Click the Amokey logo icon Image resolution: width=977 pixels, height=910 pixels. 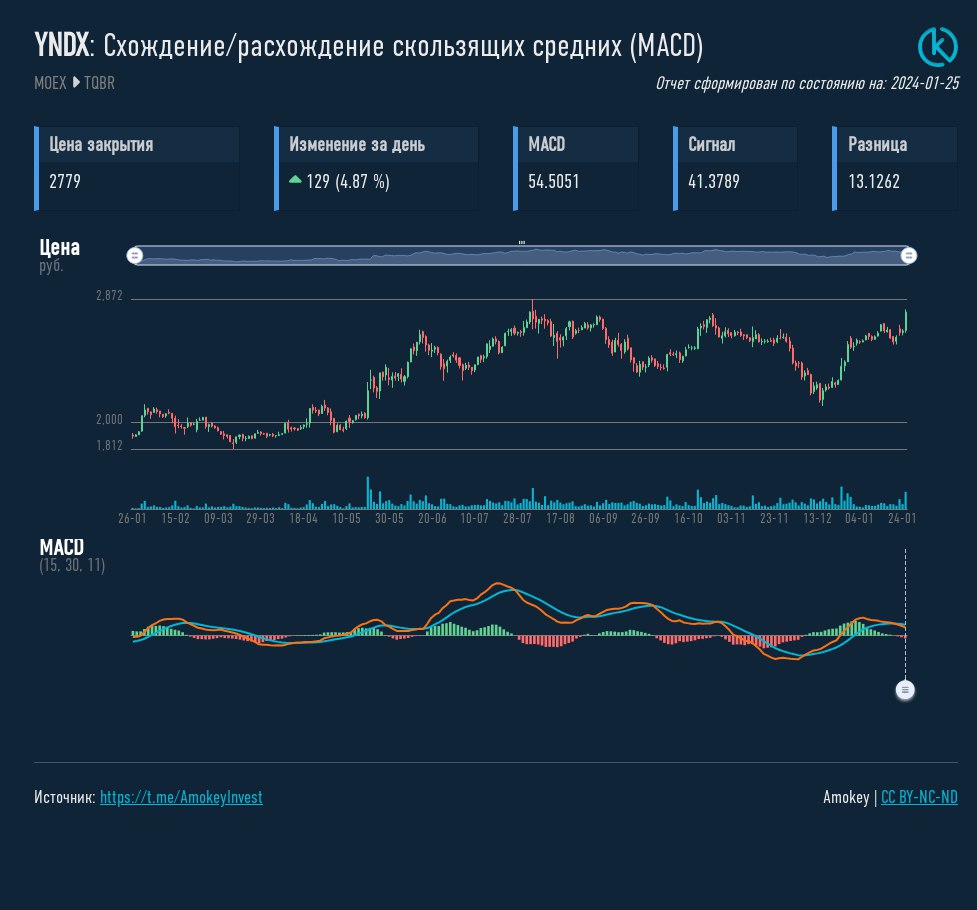[937, 46]
